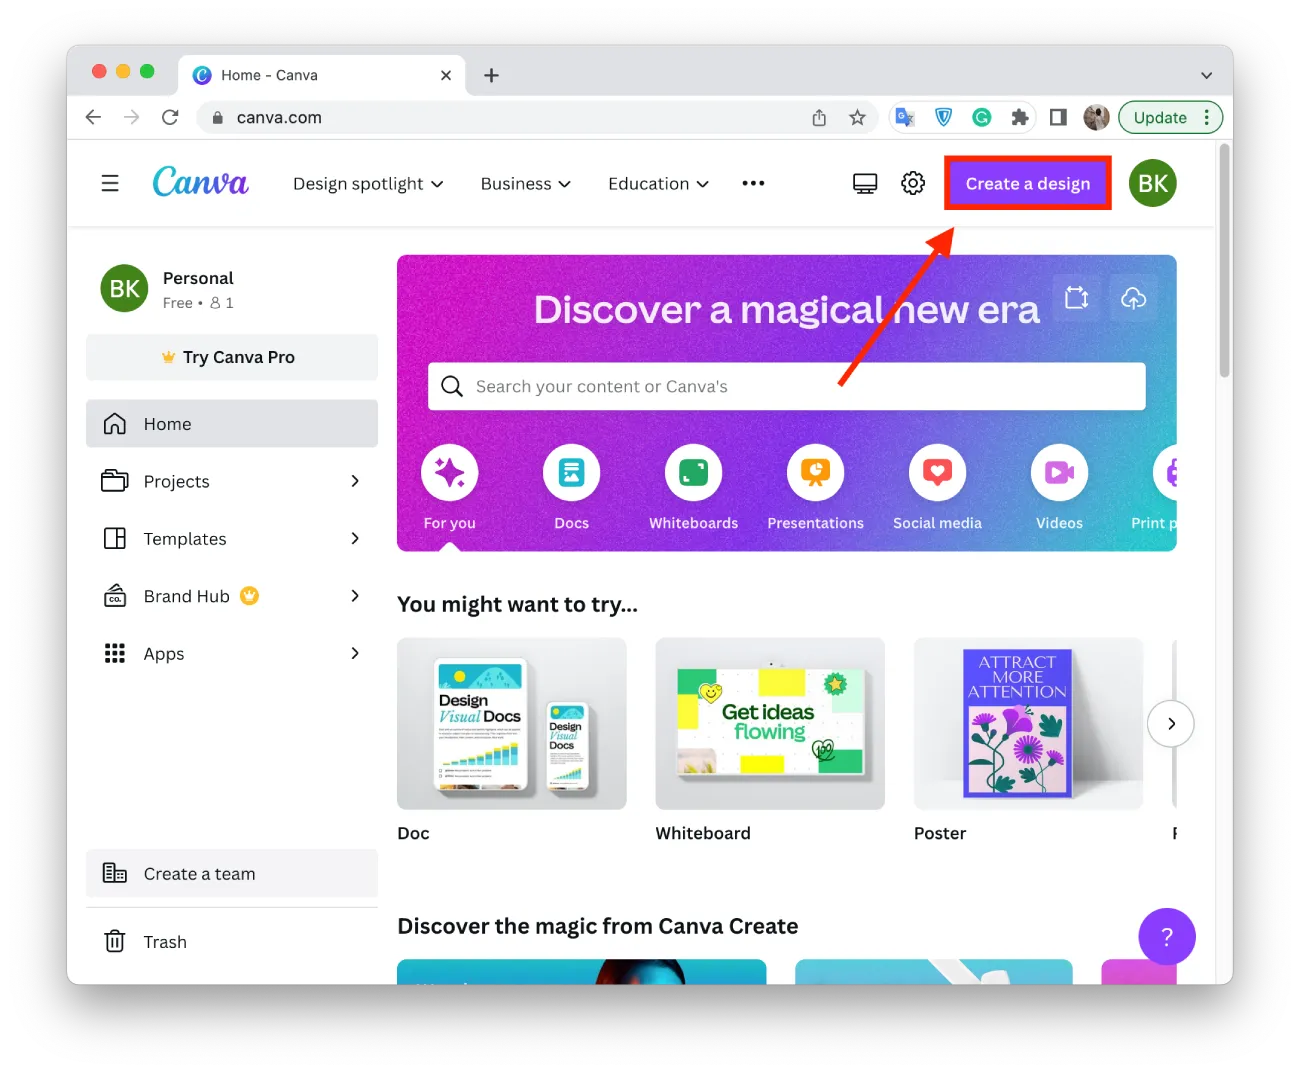Open Projects in sidebar
Screen dimensions: 1300x1073
click(x=232, y=481)
